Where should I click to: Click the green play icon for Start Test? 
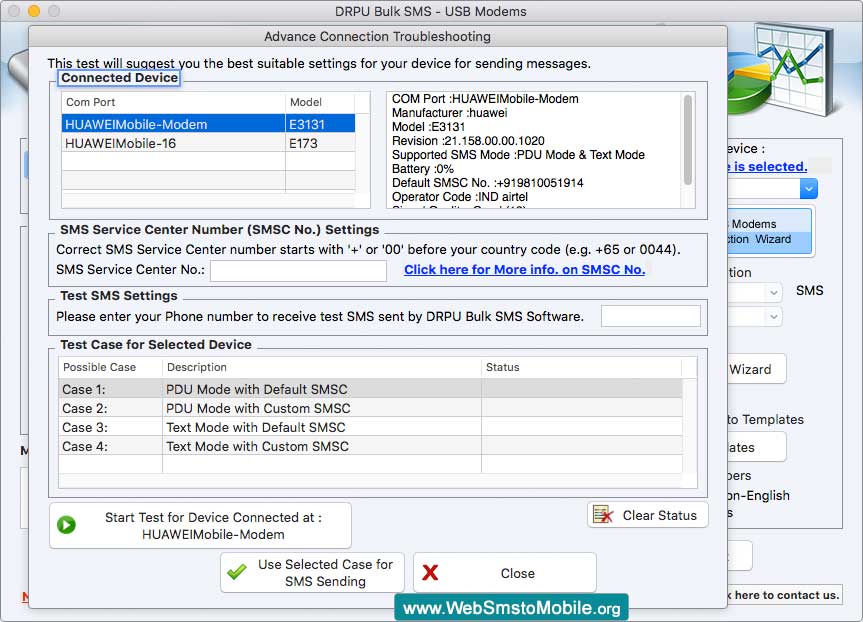tap(67, 525)
